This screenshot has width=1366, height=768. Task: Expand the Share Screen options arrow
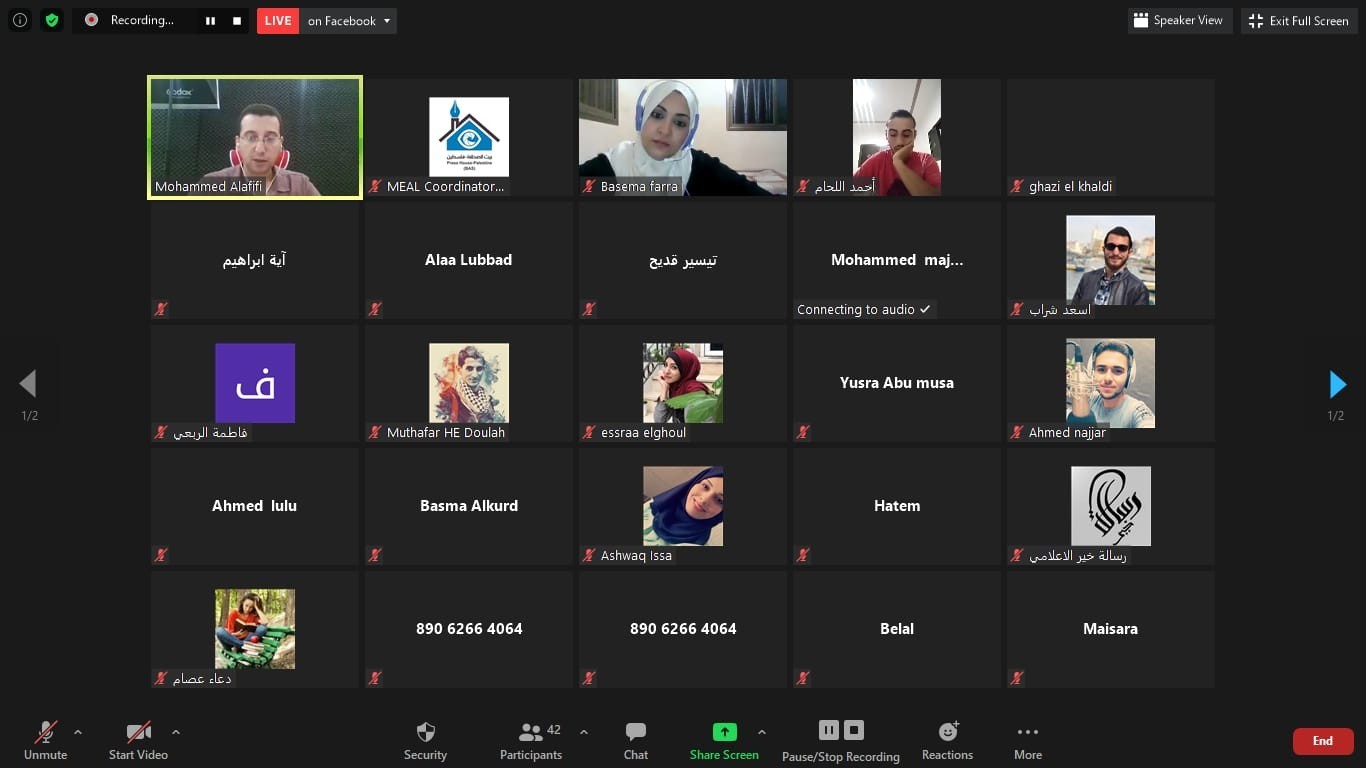pyautogui.click(x=762, y=732)
